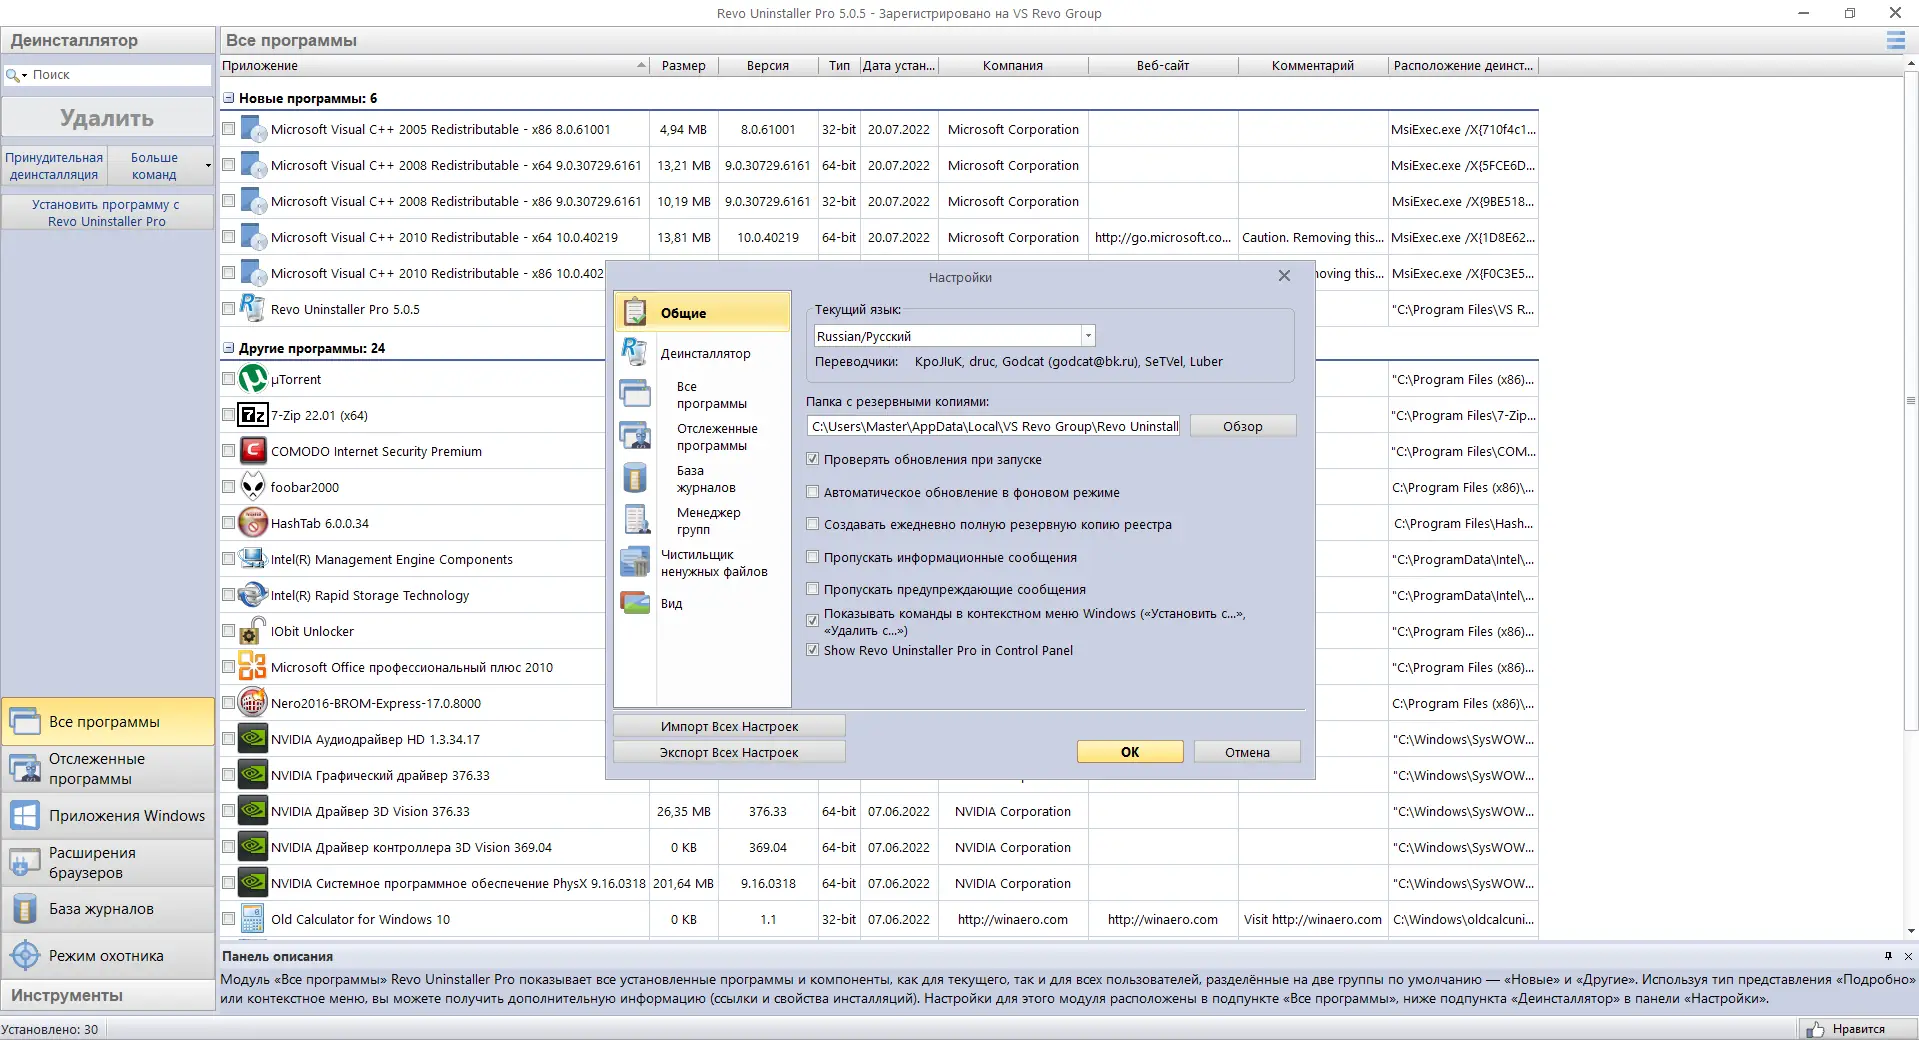
Task: Click Экспорт Всех Настроек button
Action: [729, 752]
